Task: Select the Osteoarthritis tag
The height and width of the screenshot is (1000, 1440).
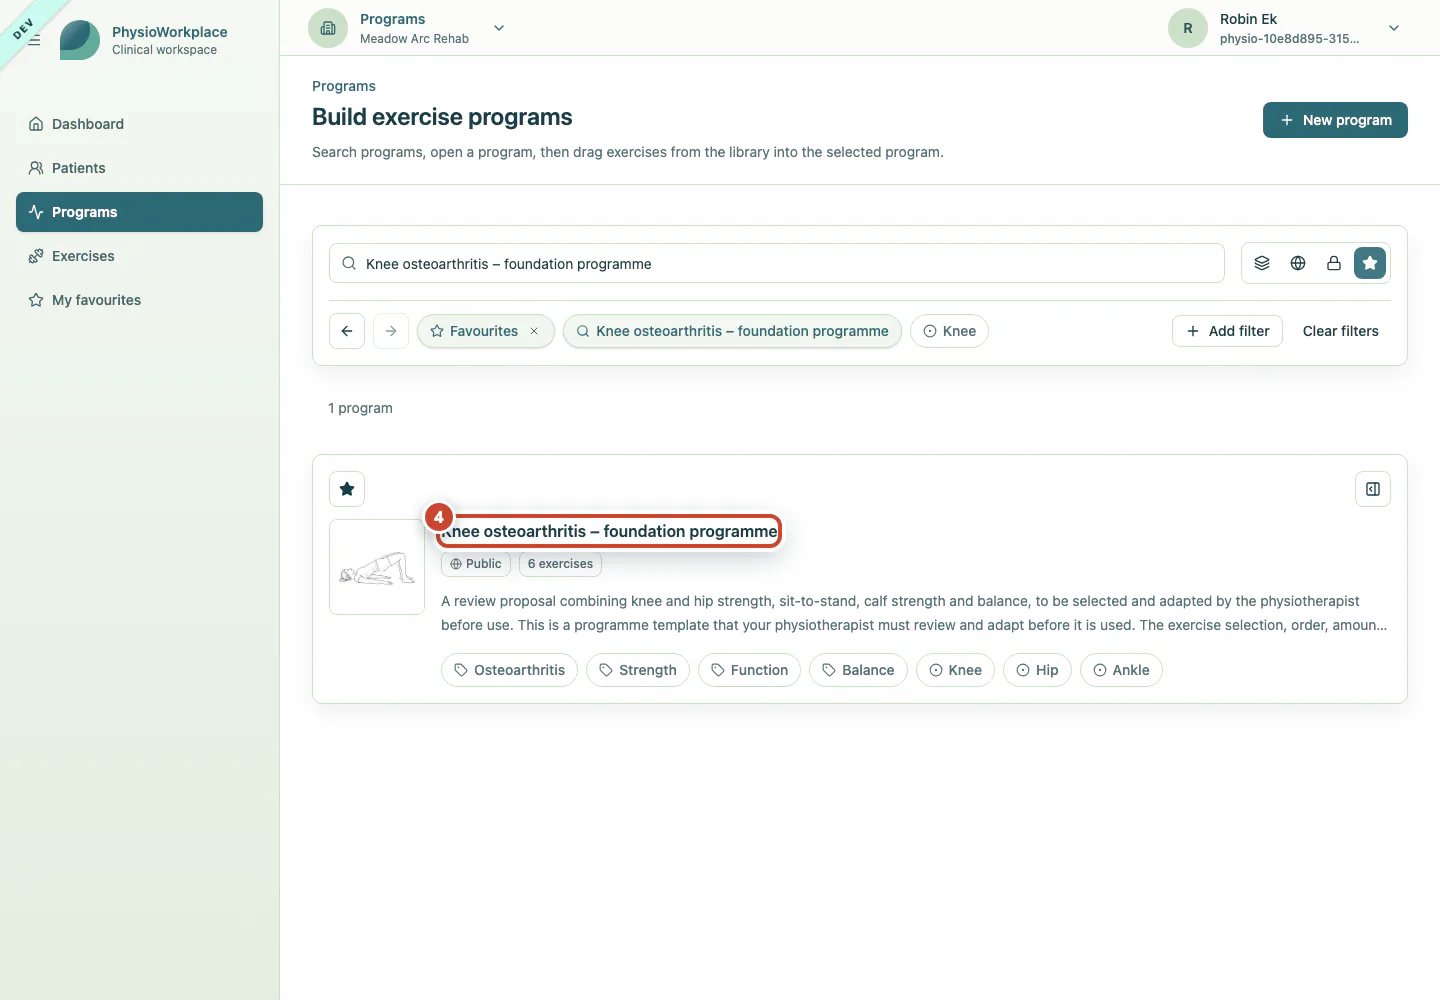Action: pos(509,670)
